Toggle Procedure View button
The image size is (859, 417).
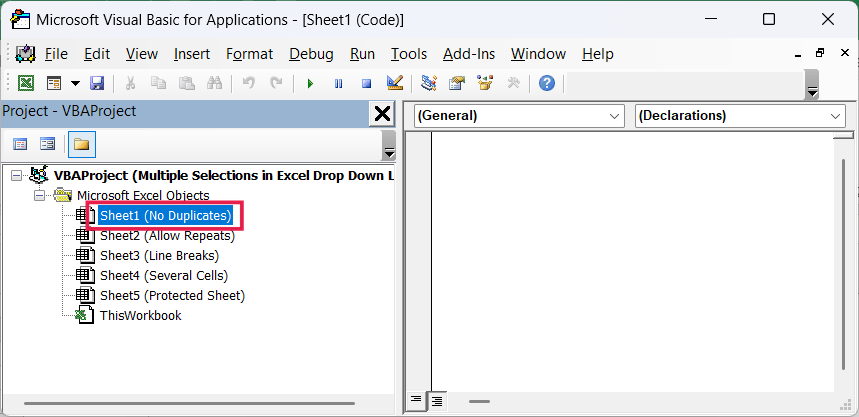(x=416, y=400)
